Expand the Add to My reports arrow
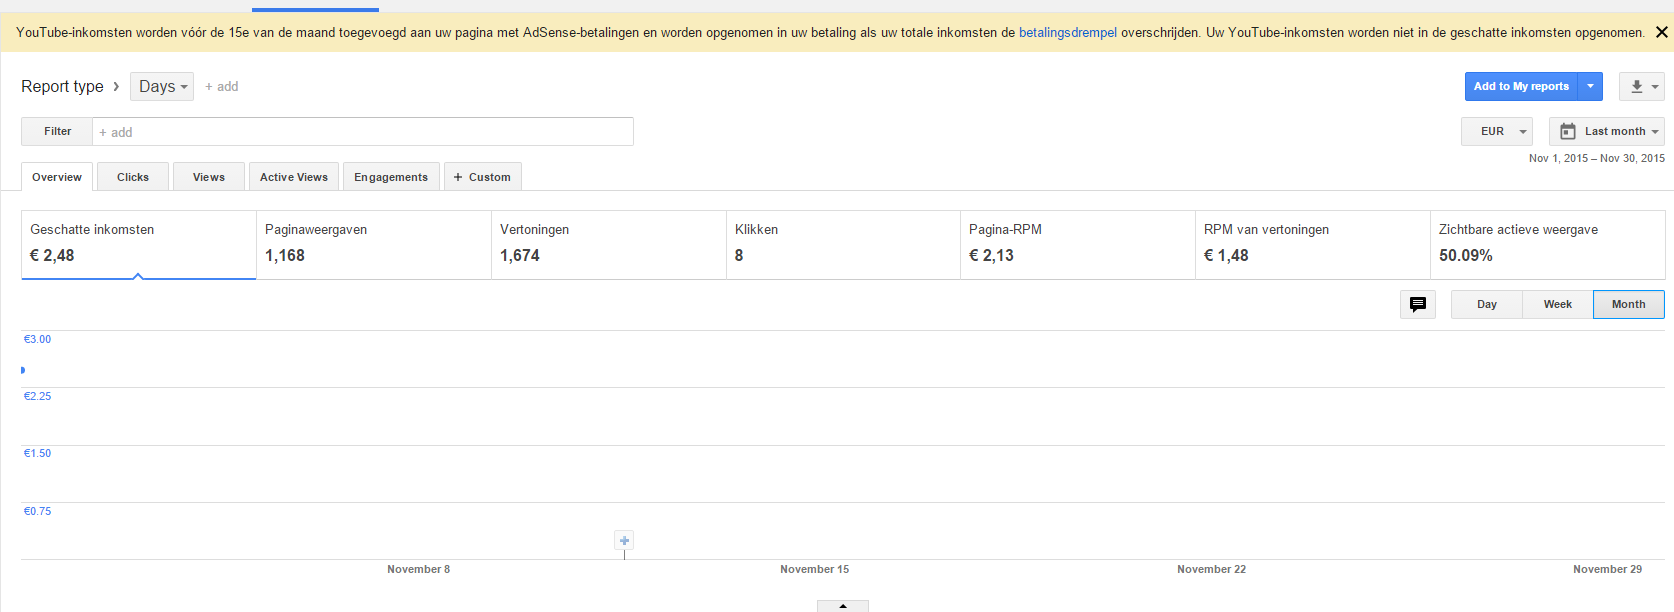 click(x=1590, y=87)
